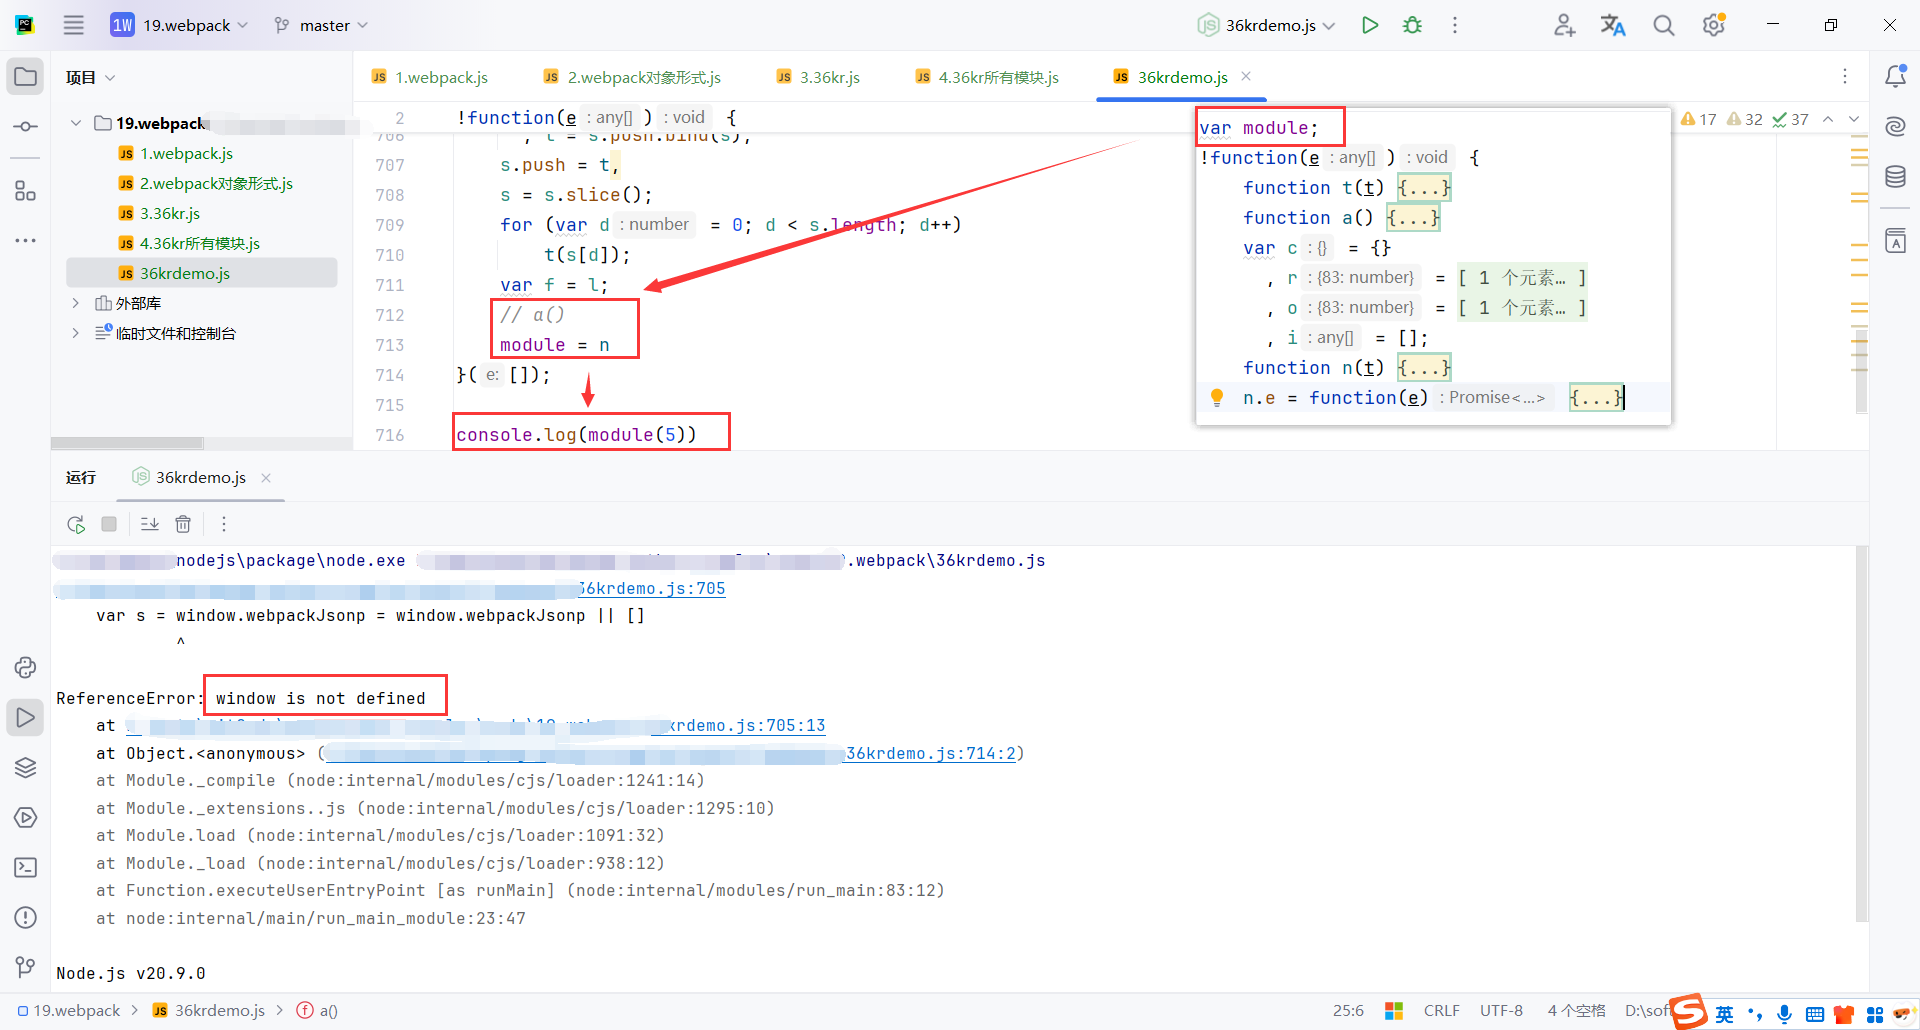Rerun the 36krdemo.js program
1920x1030 pixels.
point(75,523)
